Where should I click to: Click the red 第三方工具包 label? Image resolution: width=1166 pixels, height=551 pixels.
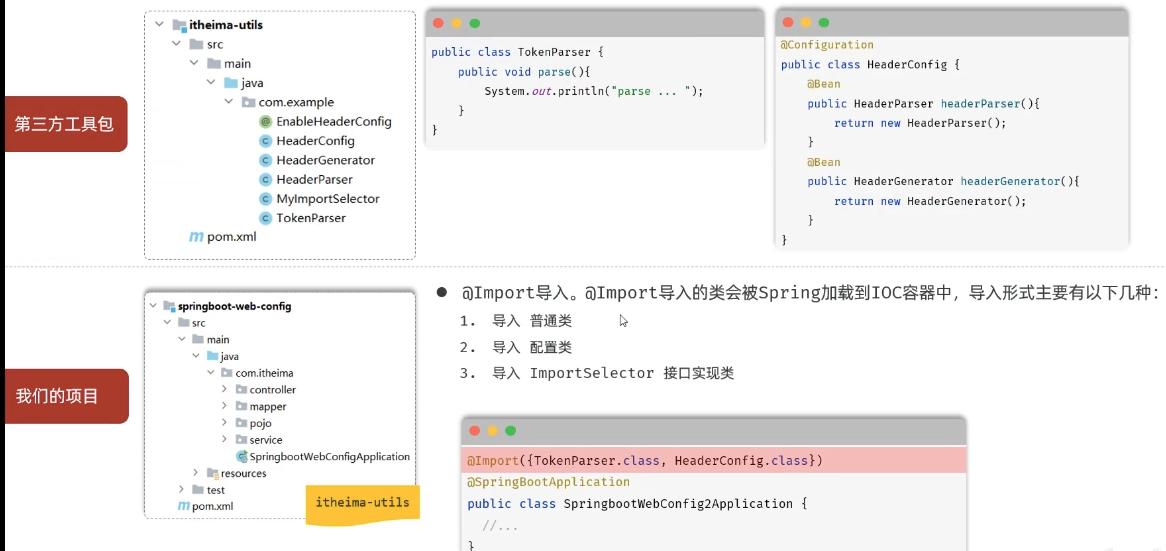[65, 124]
